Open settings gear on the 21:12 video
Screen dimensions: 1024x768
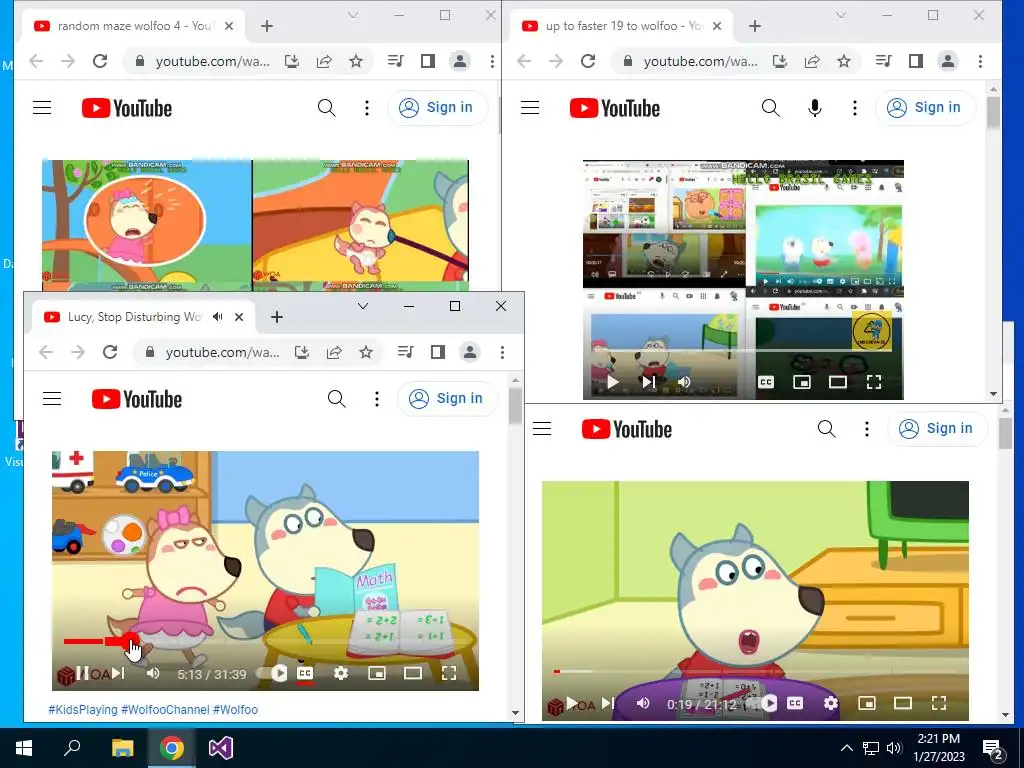831,703
